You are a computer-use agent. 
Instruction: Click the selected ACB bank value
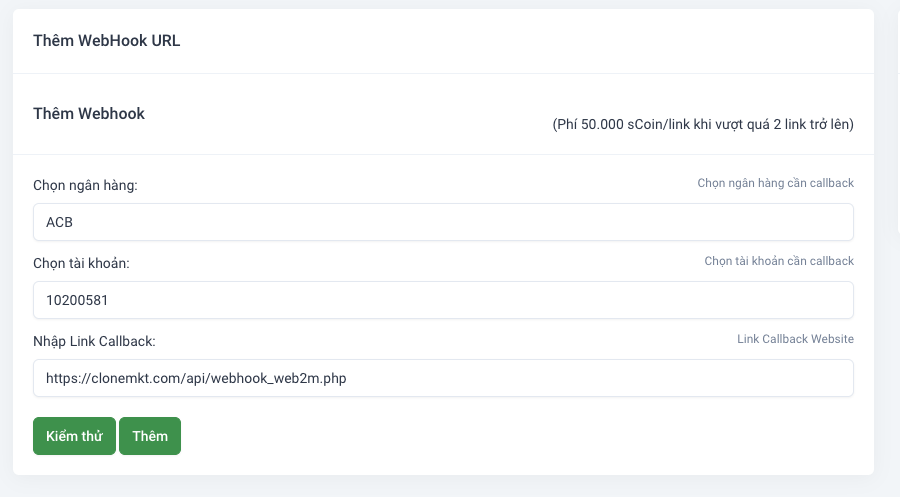pyautogui.click(x=60, y=222)
